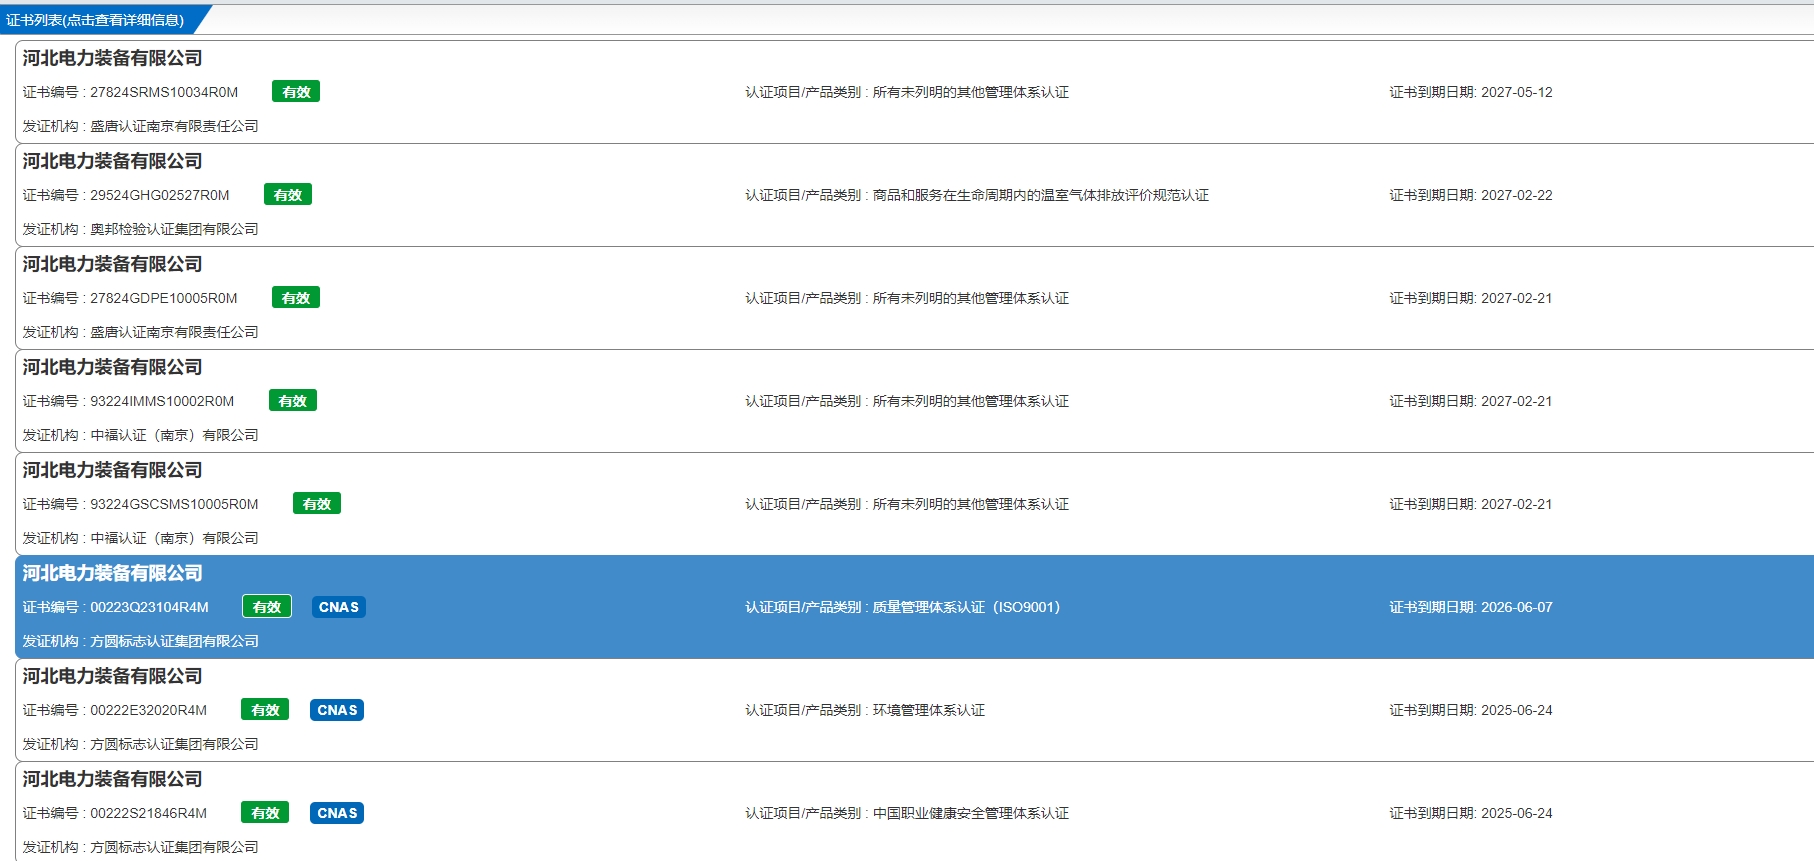Click category 商品和服务在生命周期内的温室气体排放评价规范认证
The height and width of the screenshot is (861, 1814).
tap(1041, 195)
